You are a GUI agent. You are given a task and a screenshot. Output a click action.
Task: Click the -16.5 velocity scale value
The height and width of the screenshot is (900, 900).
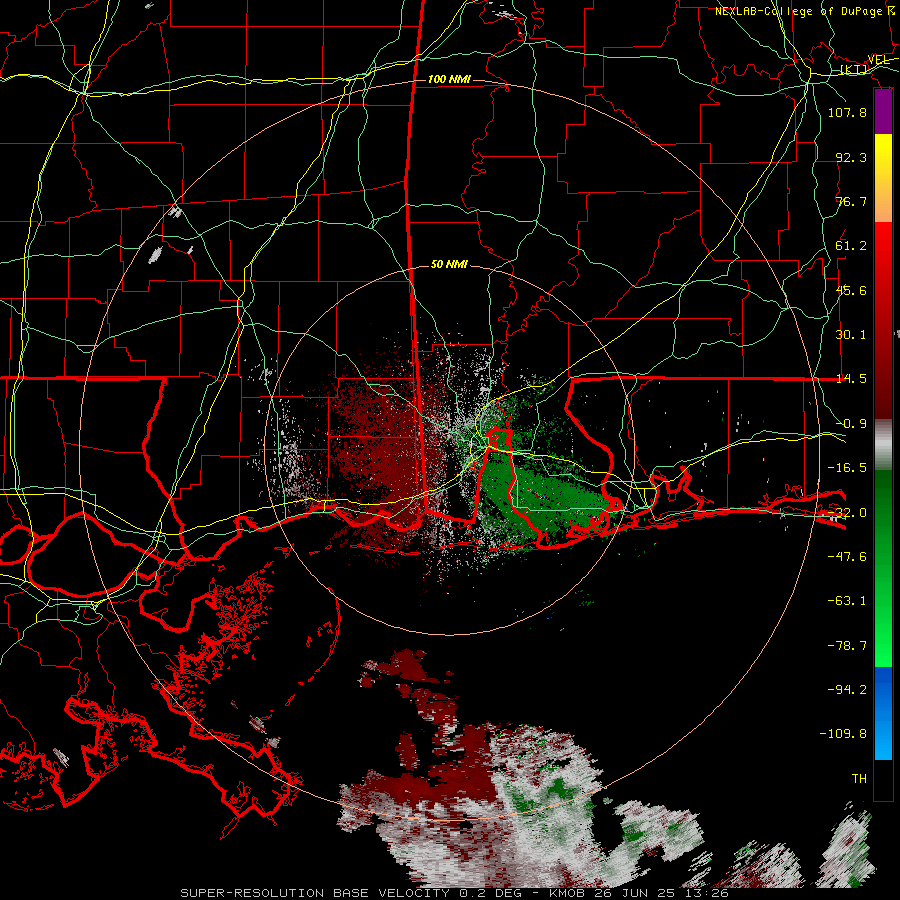pos(847,468)
